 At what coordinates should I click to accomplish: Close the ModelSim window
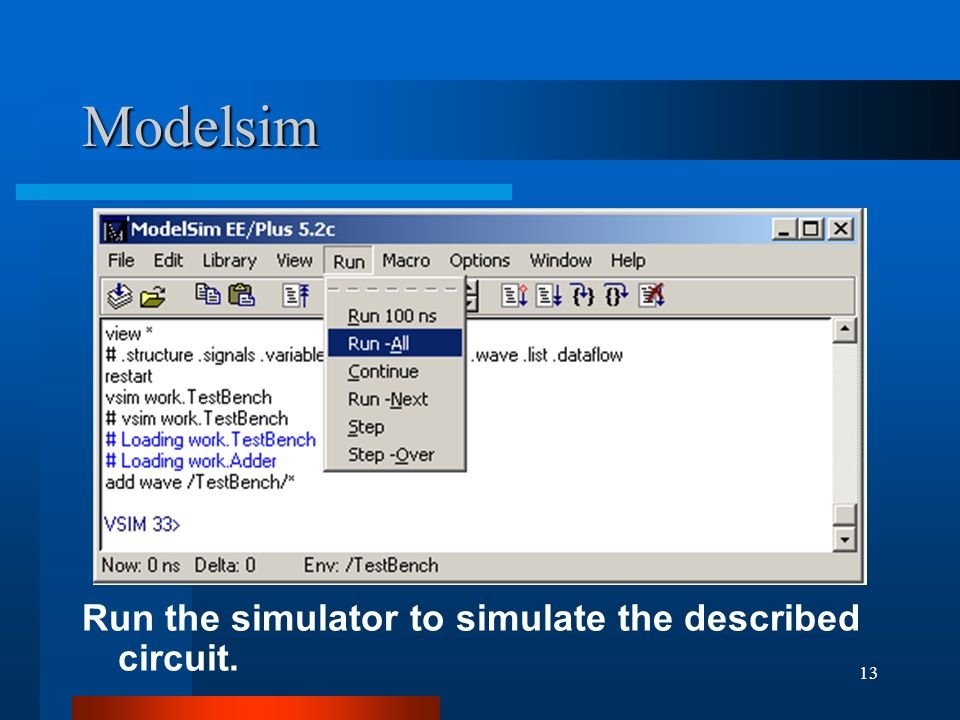tap(841, 230)
